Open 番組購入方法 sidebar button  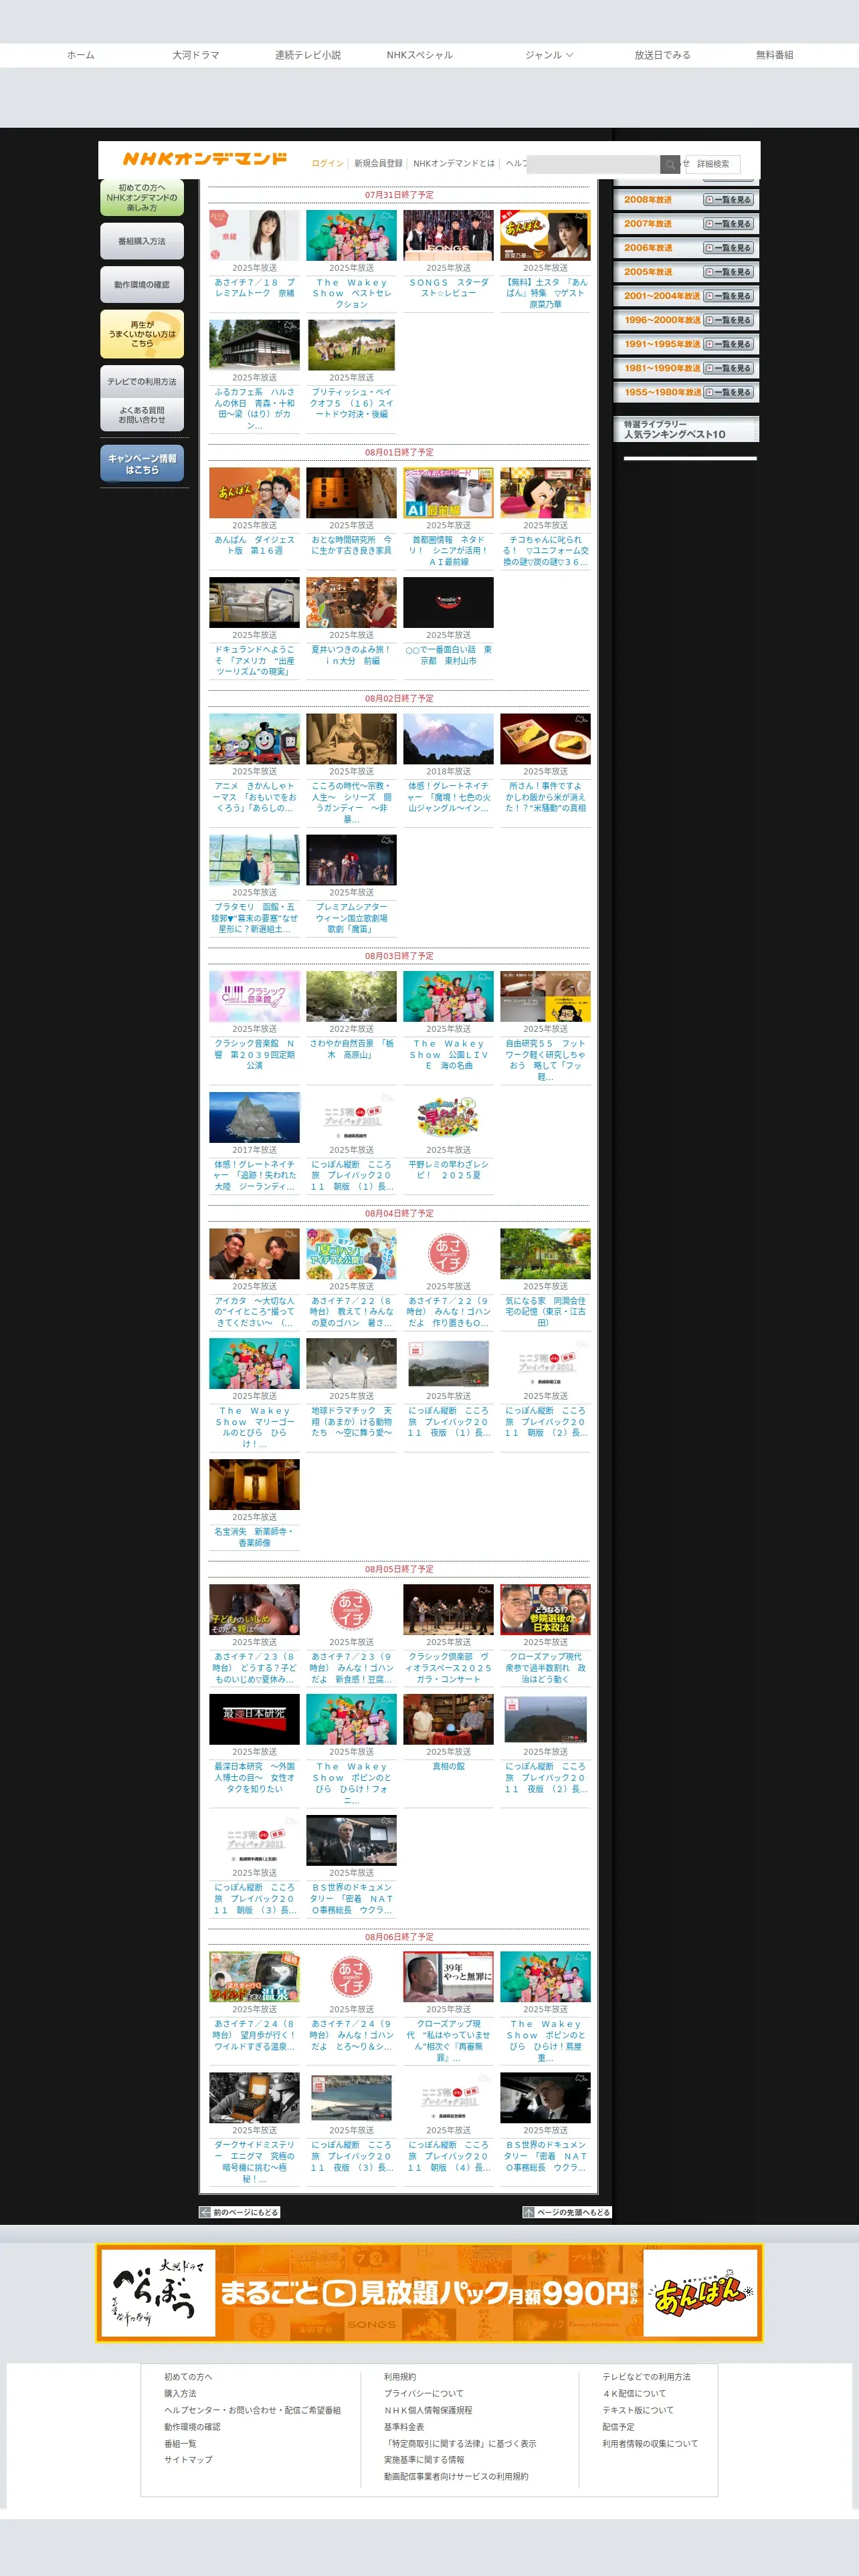pyautogui.click(x=142, y=241)
